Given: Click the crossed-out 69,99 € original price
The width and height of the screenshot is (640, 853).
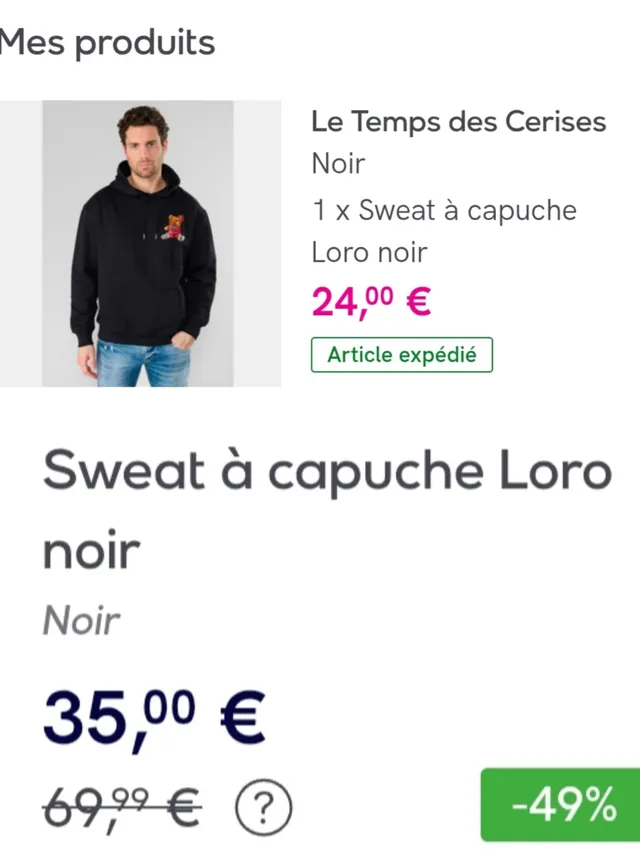Looking at the screenshot, I should [x=122, y=803].
